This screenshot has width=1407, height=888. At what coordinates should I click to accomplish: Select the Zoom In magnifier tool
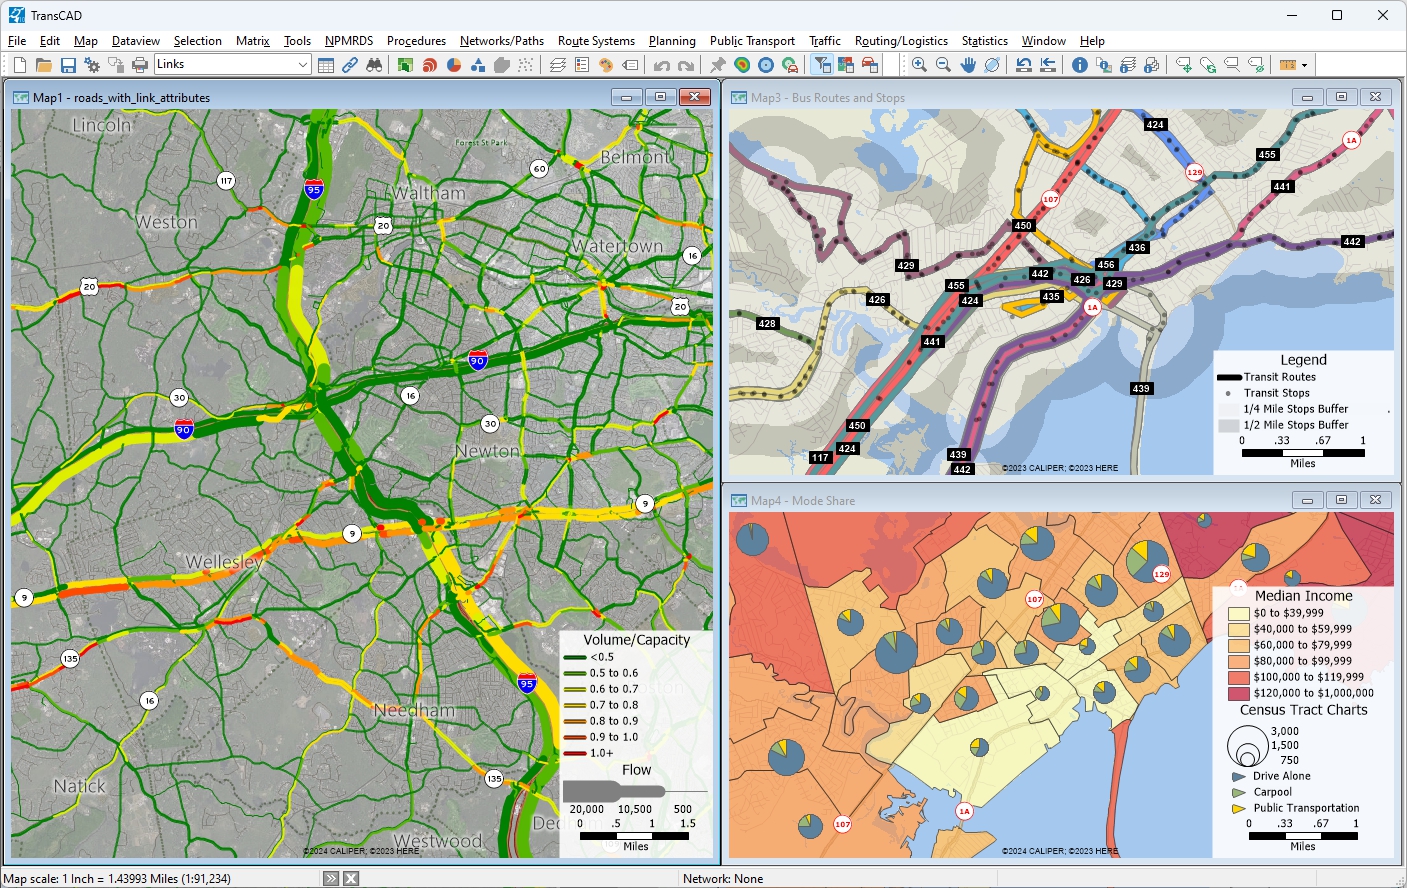click(918, 64)
